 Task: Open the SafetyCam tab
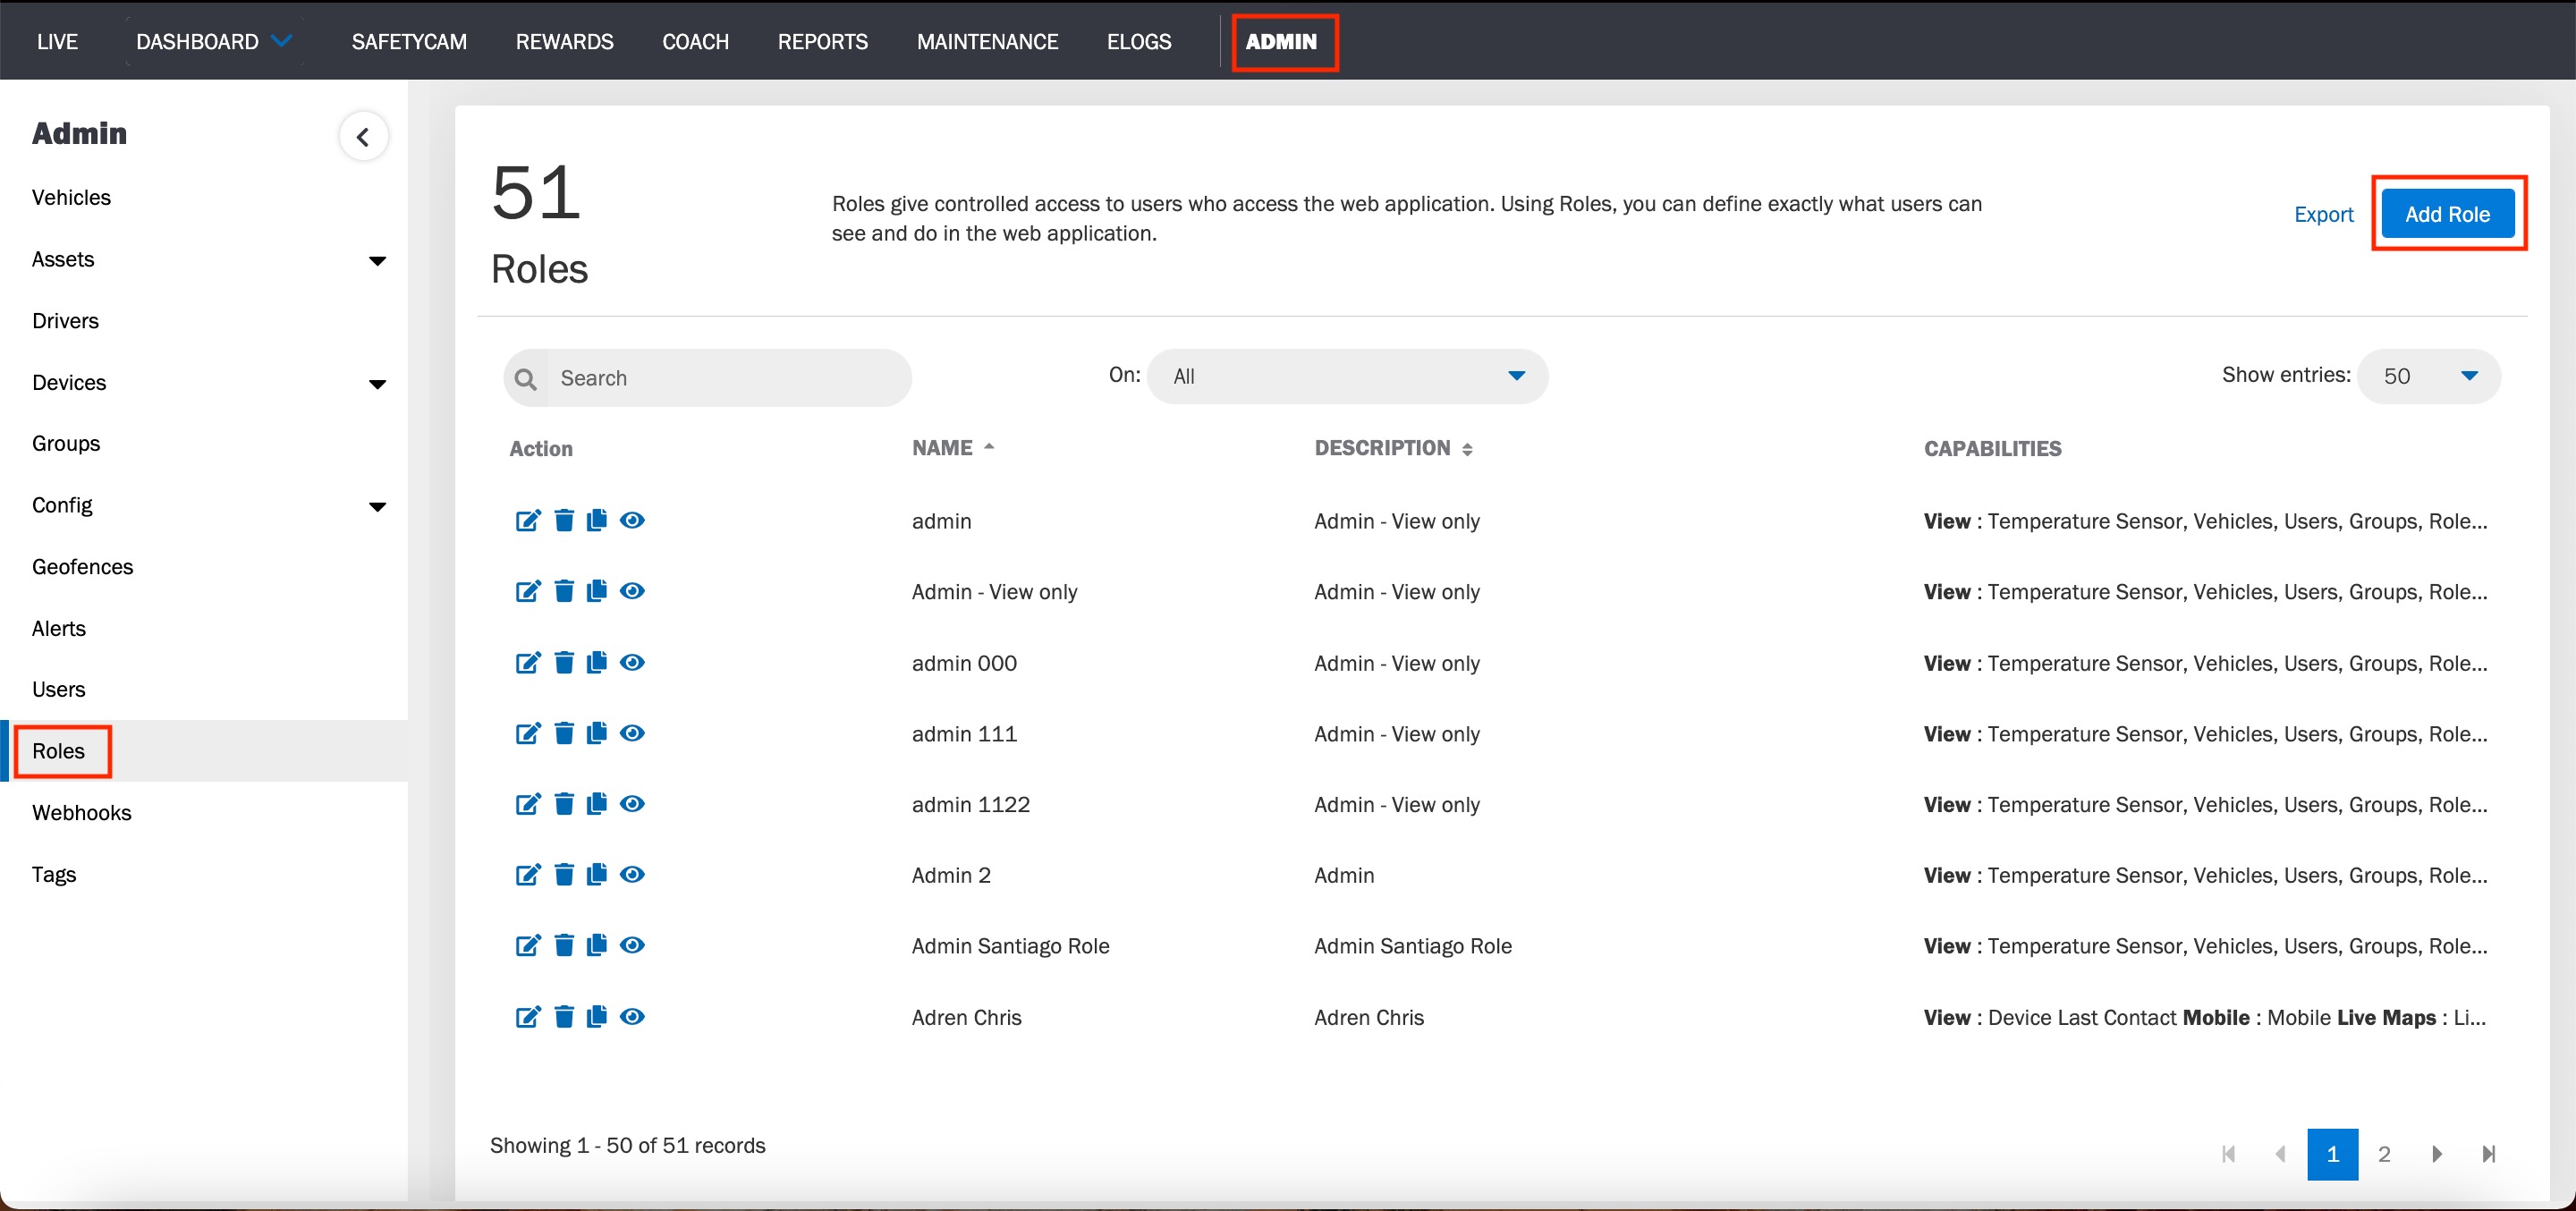(x=409, y=42)
